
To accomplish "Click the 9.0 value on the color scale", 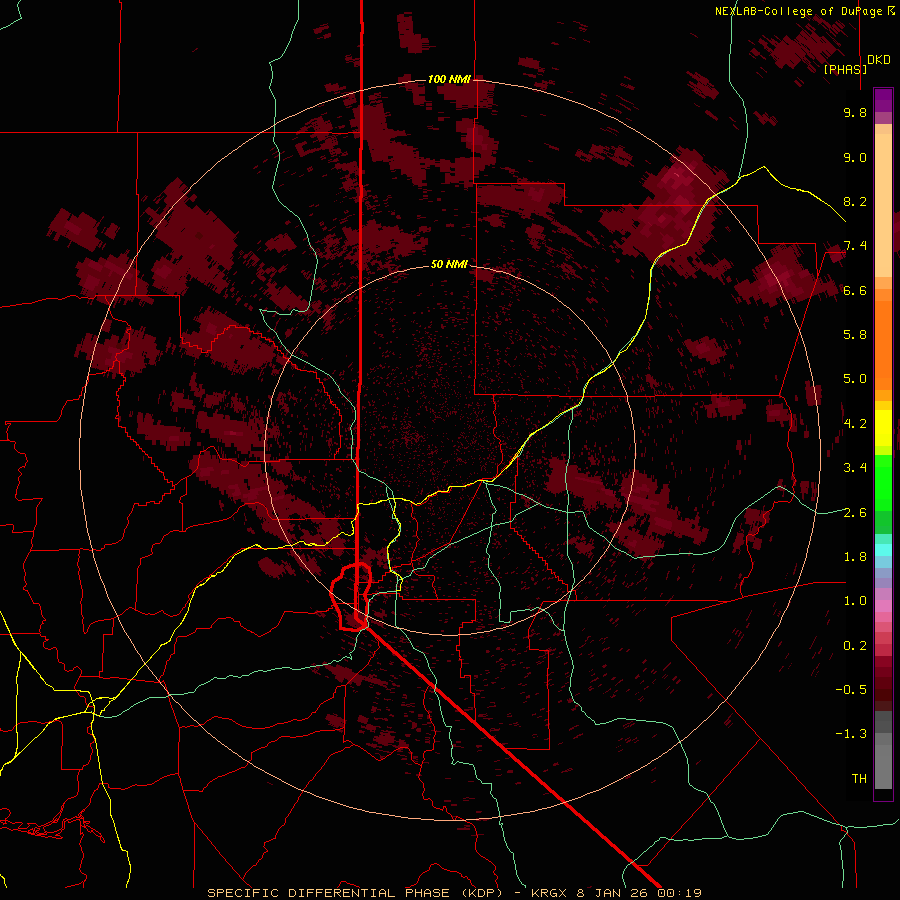I will pos(855,157).
